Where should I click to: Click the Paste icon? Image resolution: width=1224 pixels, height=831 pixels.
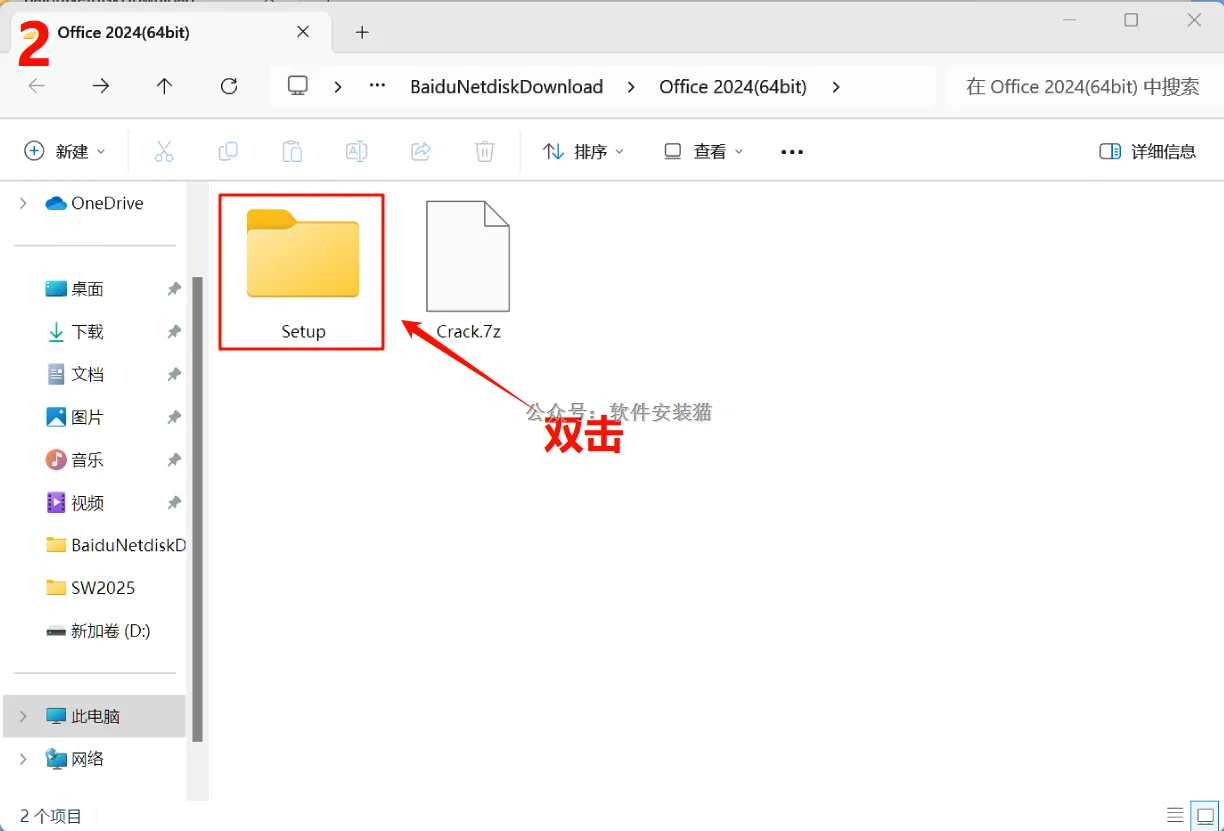pos(292,151)
